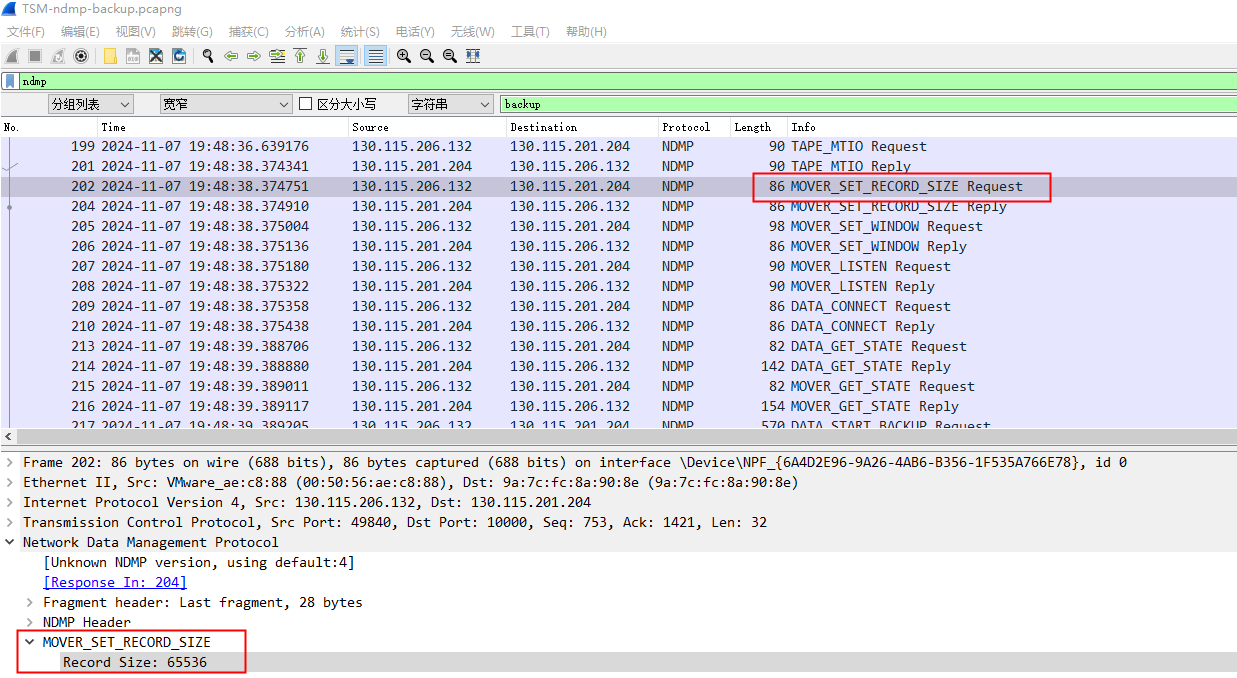Screen dimensions: 1237x678
Task: Close the current capture file
Action: coord(156,56)
